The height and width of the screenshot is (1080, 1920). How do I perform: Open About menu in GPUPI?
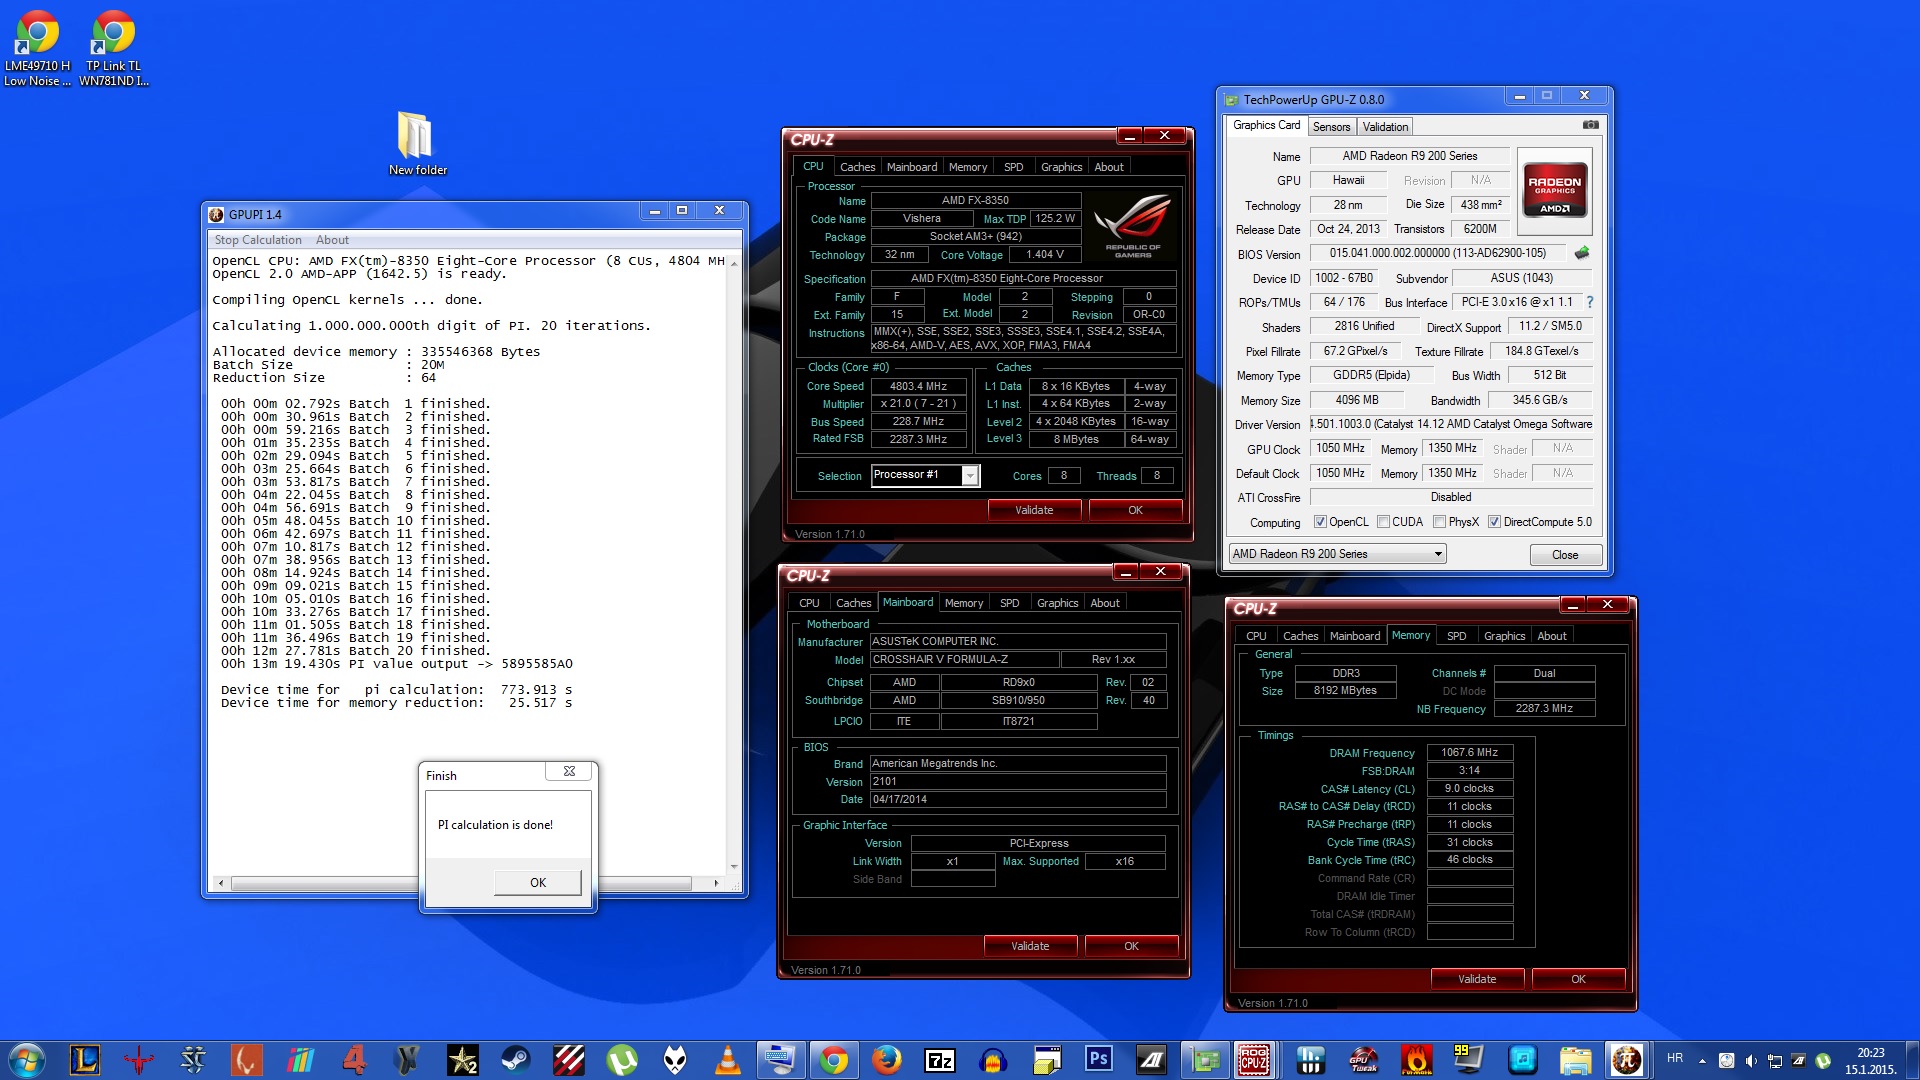click(x=332, y=240)
